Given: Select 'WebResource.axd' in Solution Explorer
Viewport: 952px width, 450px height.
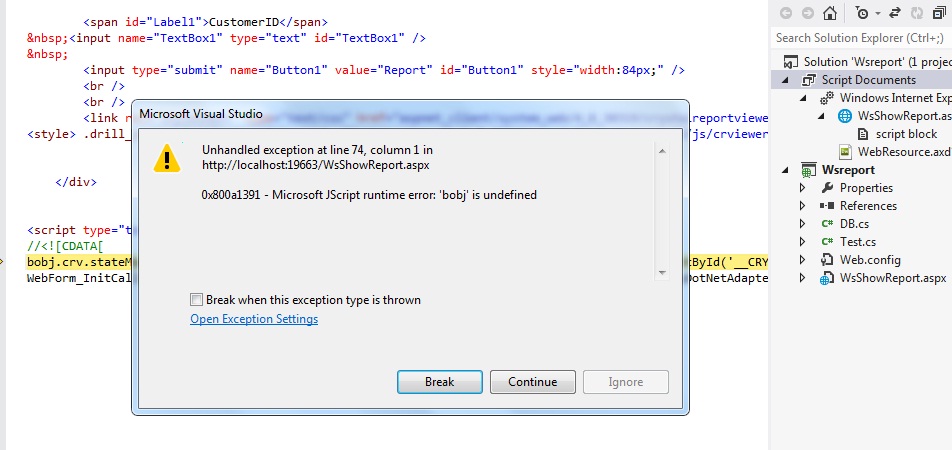Looking at the screenshot, I should [x=905, y=152].
